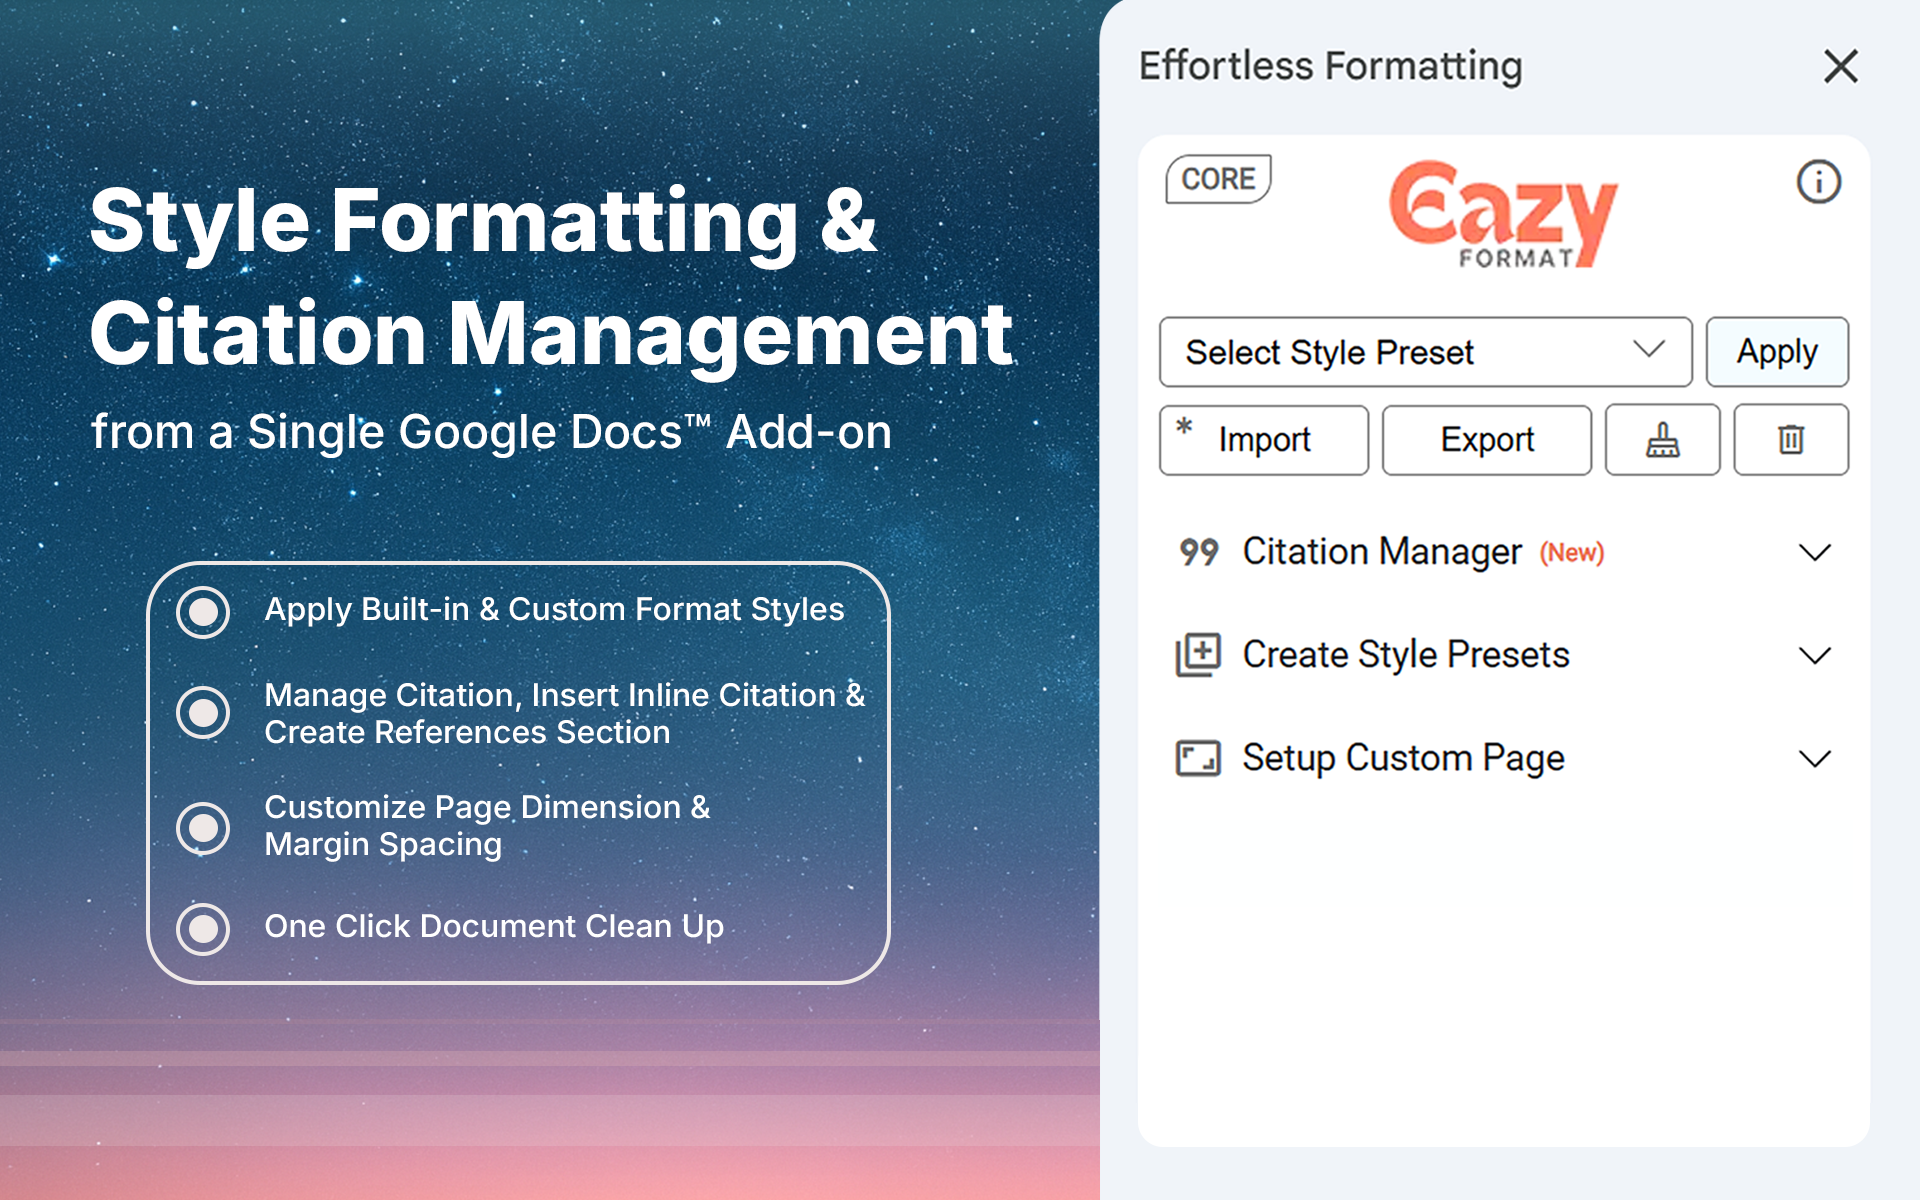Click the Export button

[x=1486, y=440]
